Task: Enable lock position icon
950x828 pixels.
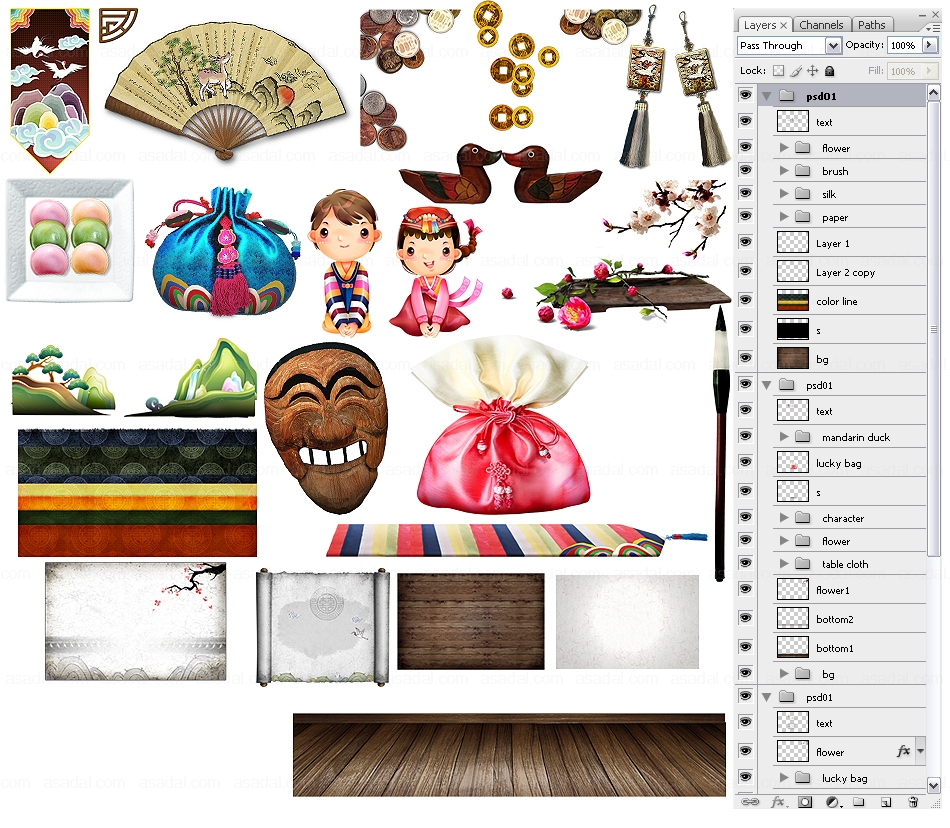Action: 812,71
